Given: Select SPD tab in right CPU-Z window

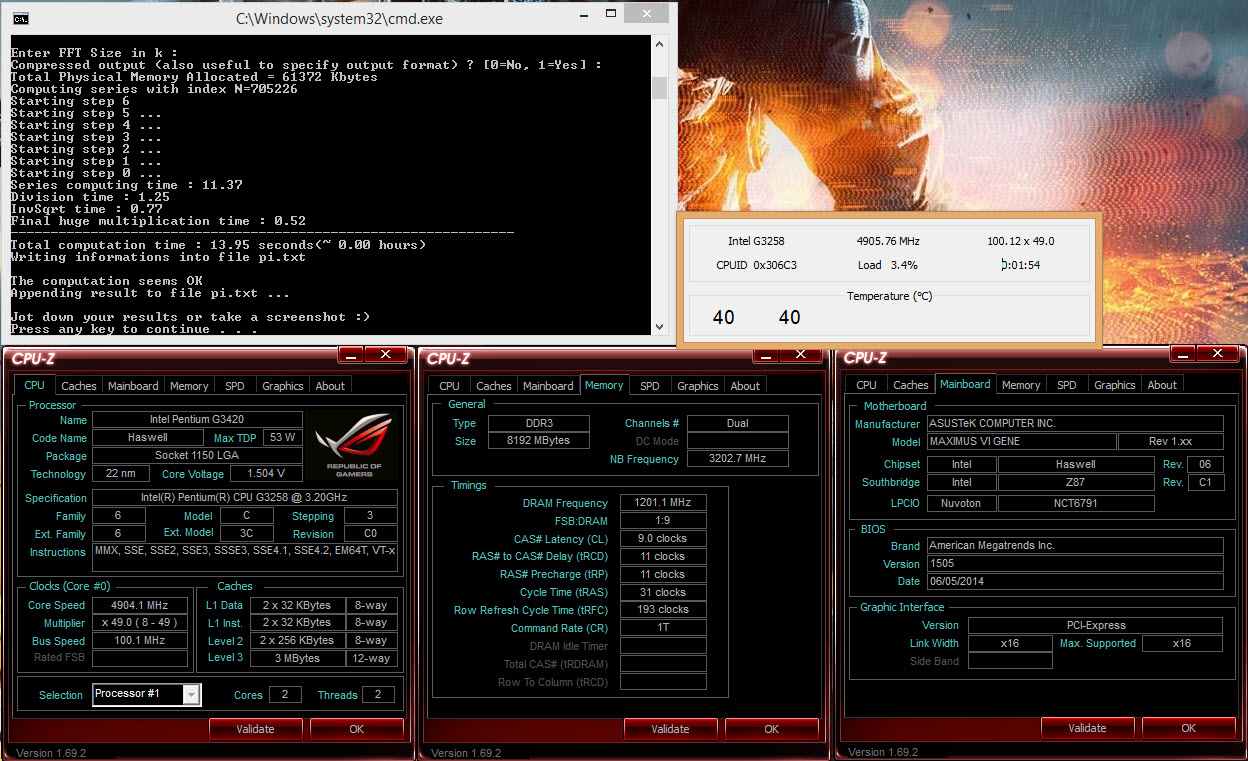Looking at the screenshot, I should pos(1067,385).
